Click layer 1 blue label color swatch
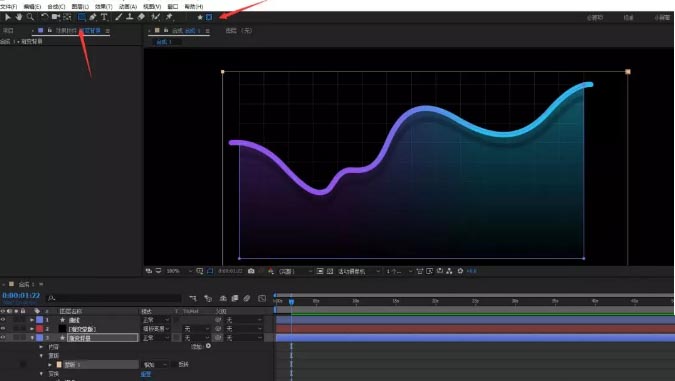The width and height of the screenshot is (675, 381). click(40, 320)
